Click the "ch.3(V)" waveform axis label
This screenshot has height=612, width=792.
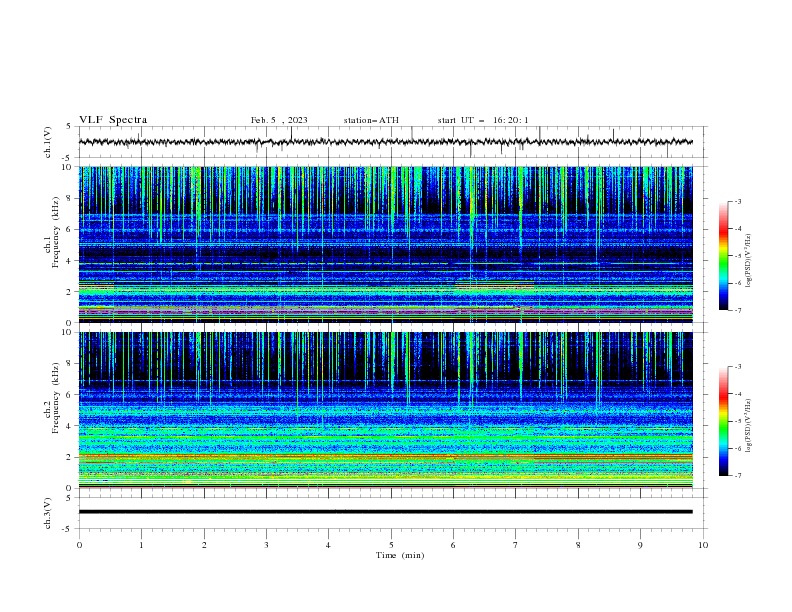click(x=48, y=513)
